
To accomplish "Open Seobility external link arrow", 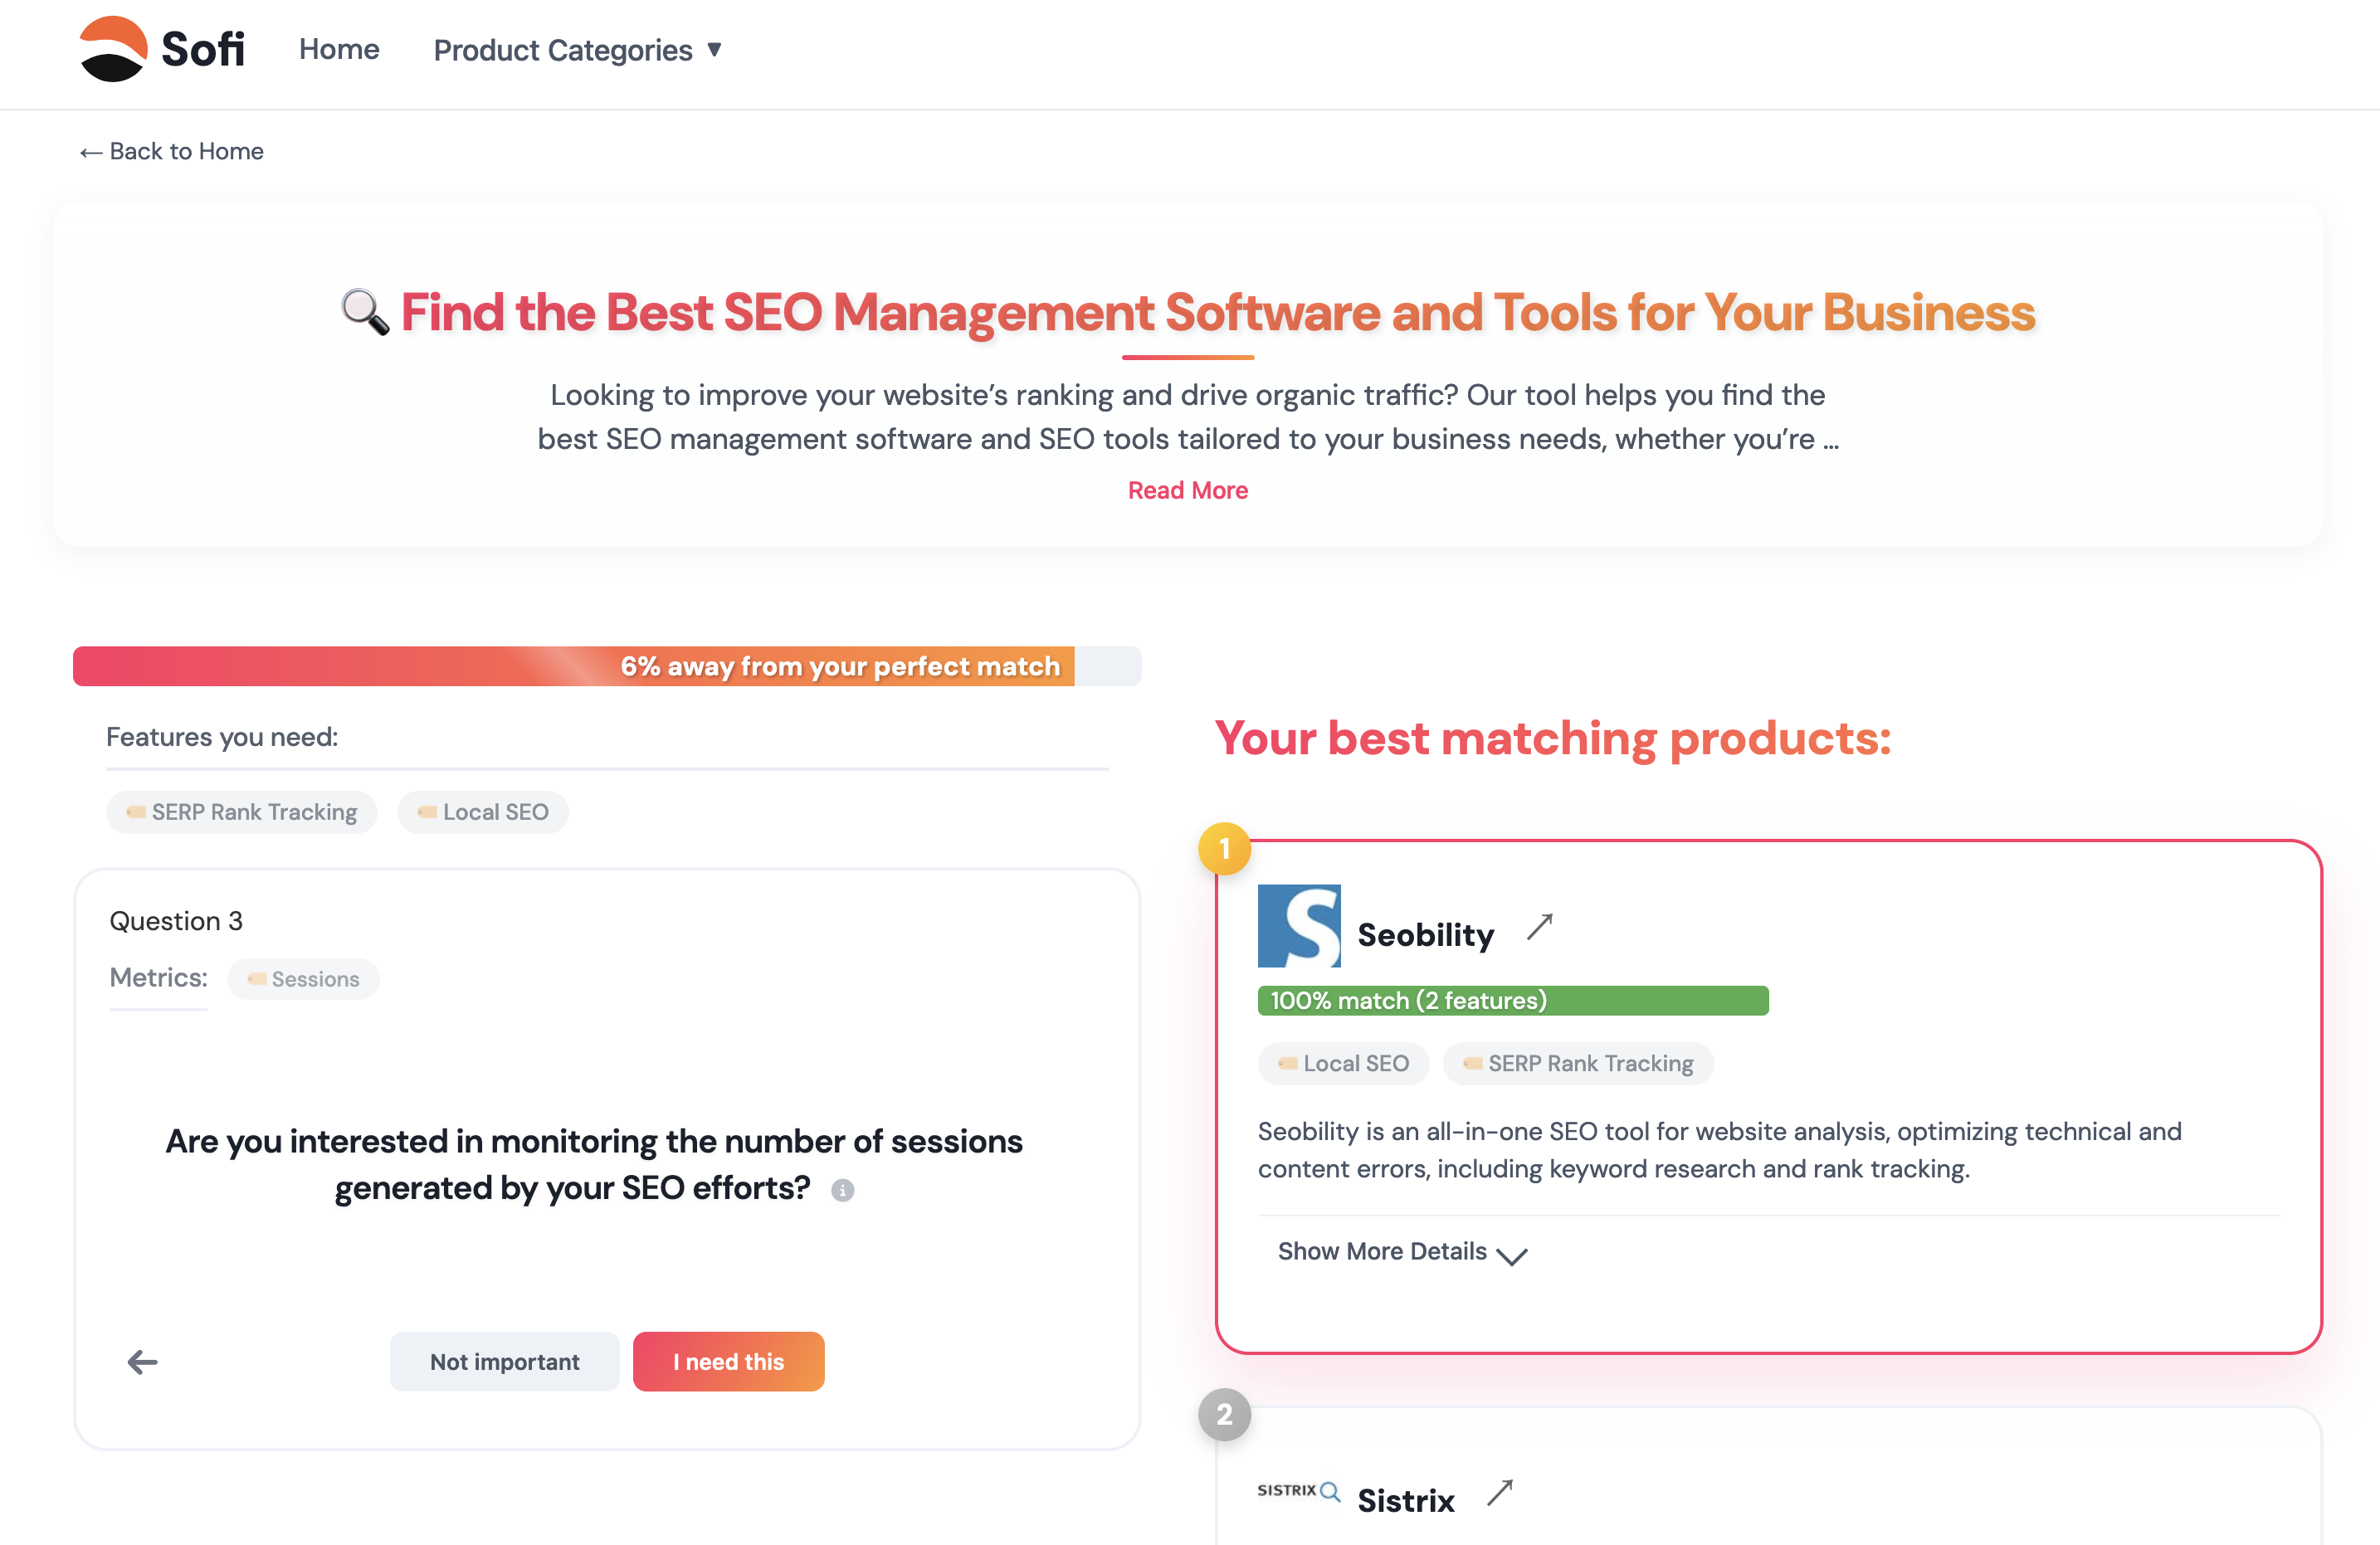I will (x=1539, y=927).
